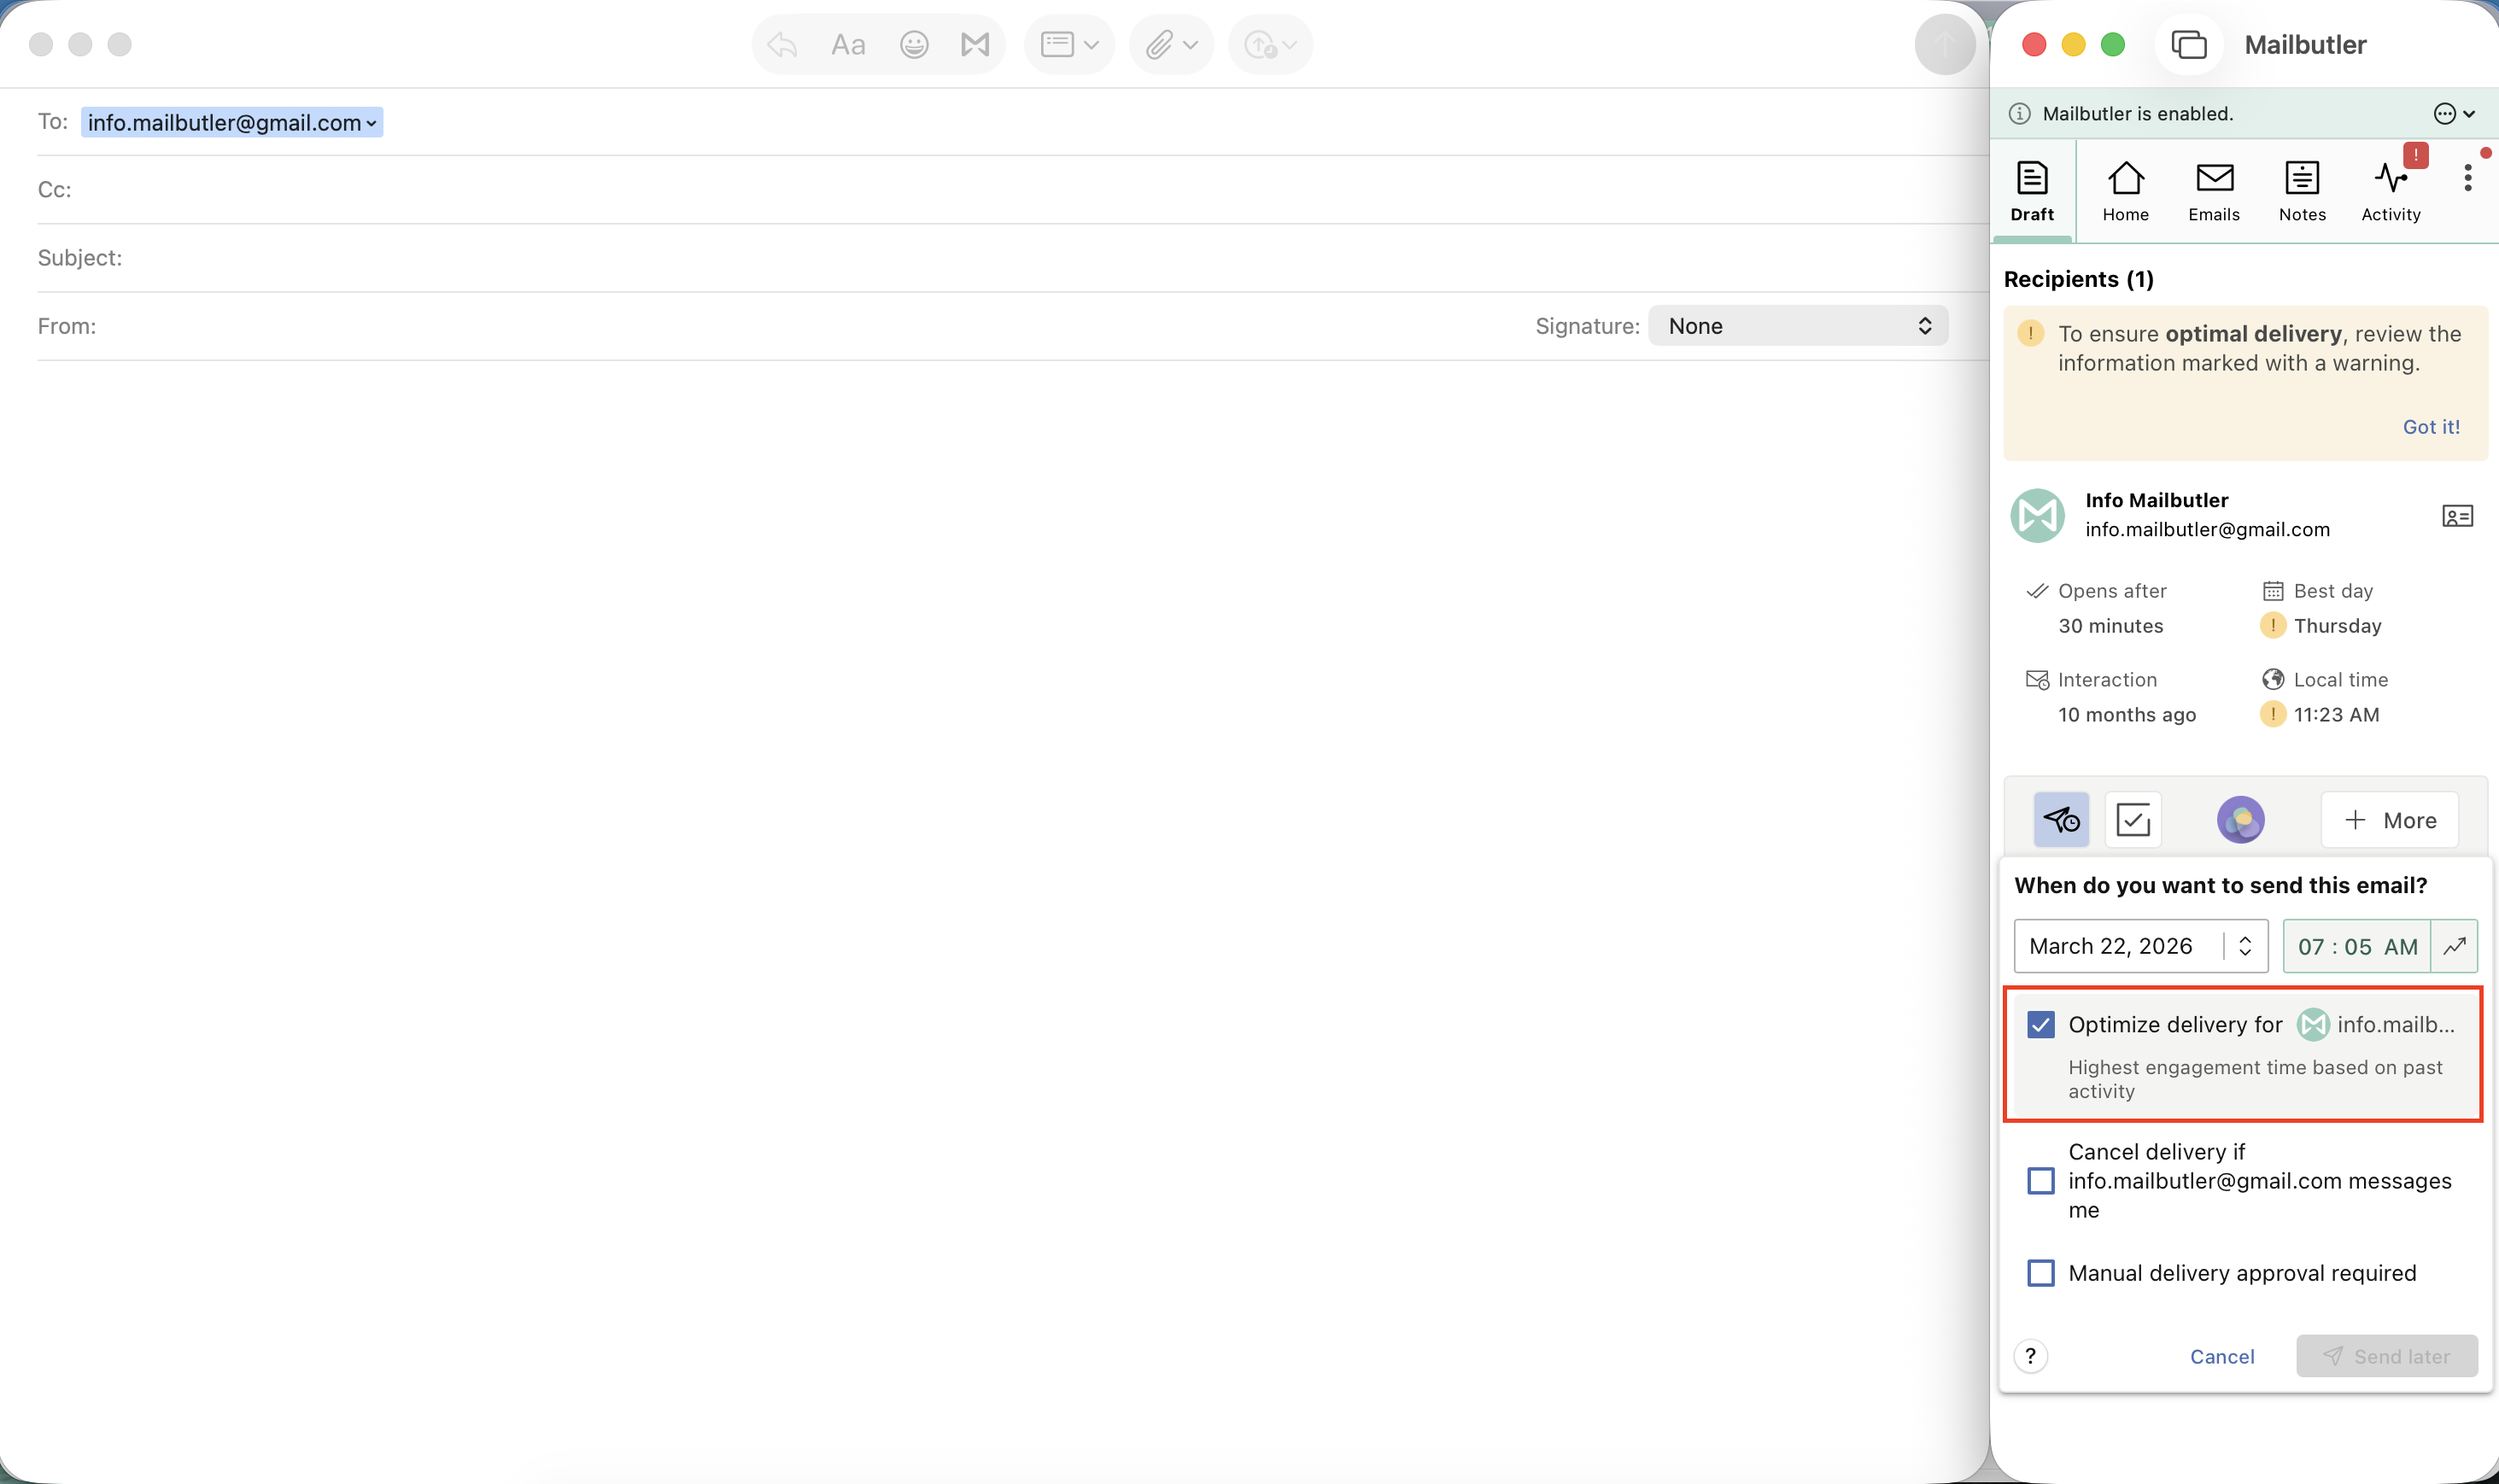Click the Cancel link
This screenshot has width=2499, height=1484.
[2222, 1356]
